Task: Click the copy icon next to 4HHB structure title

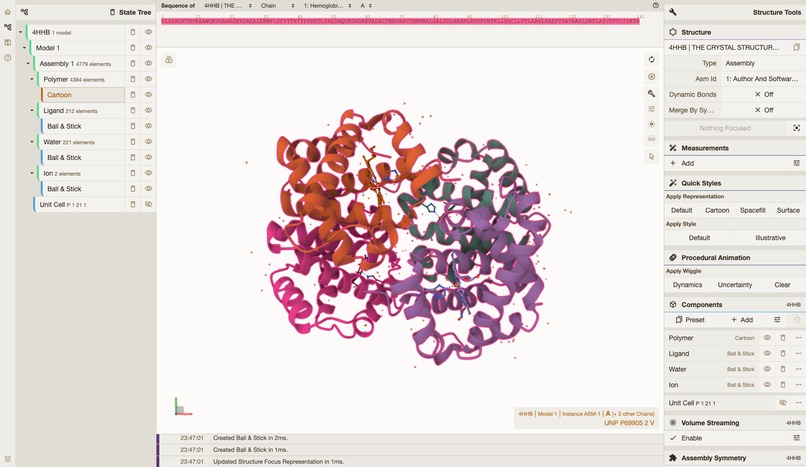Action: tap(796, 47)
